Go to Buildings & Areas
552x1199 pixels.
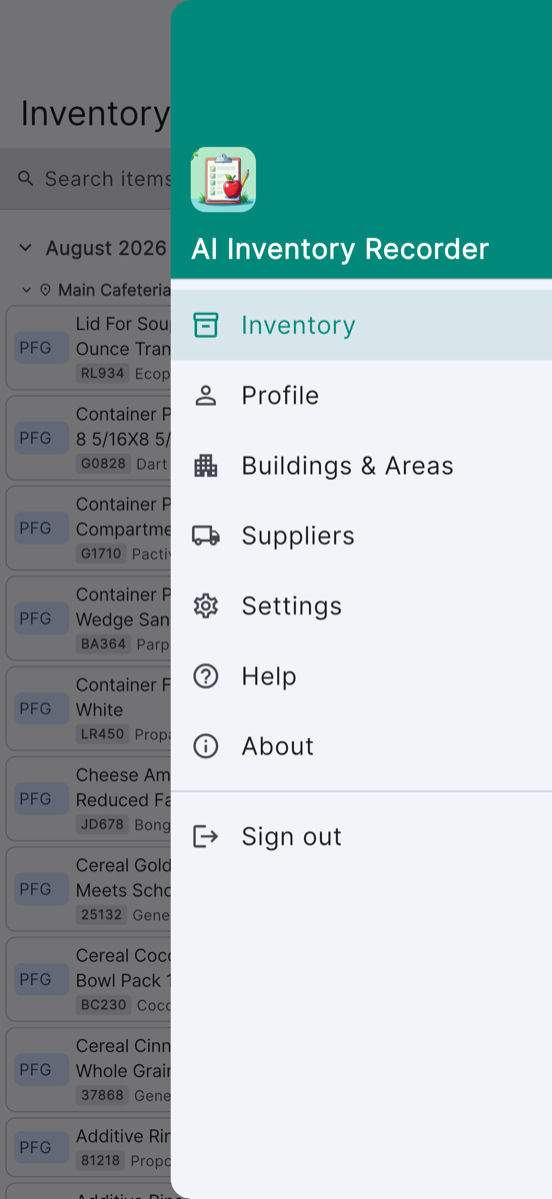361,466
